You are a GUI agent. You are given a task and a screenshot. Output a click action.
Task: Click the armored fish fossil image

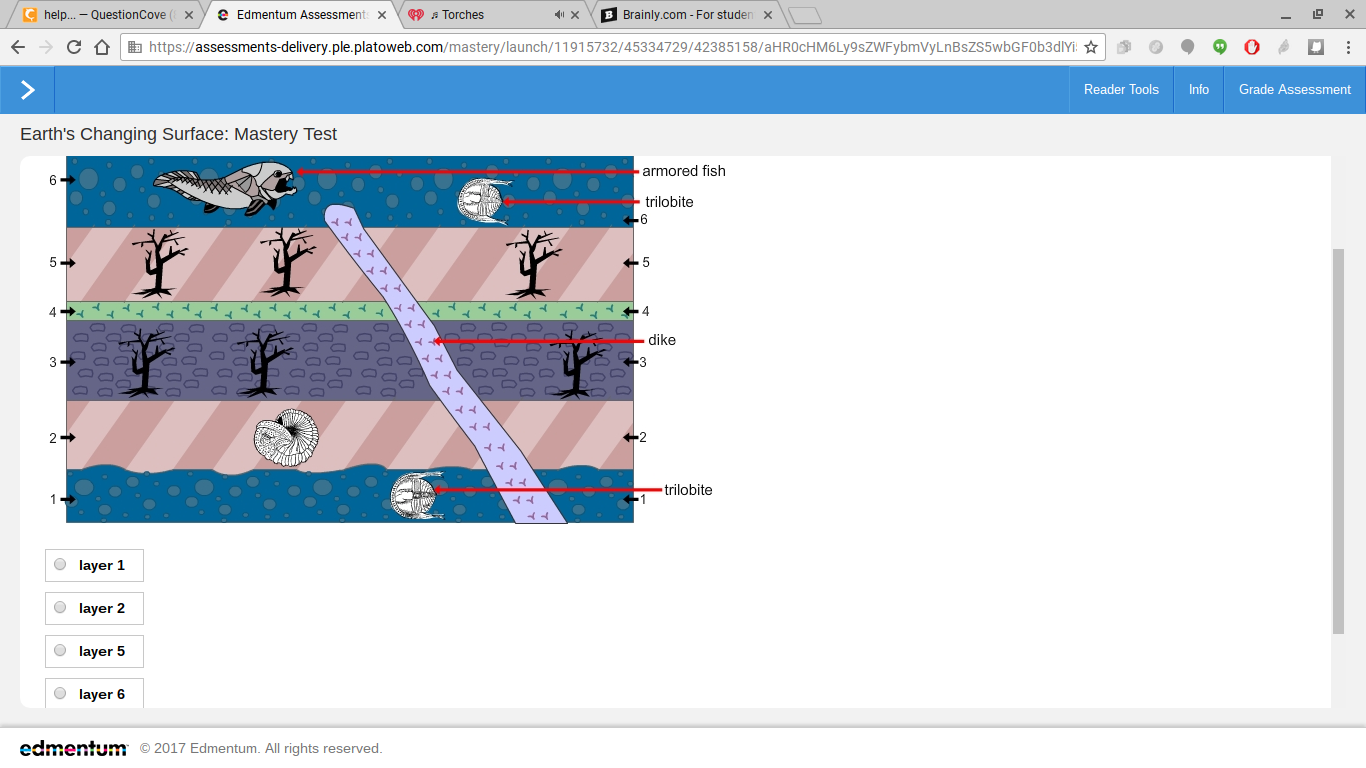[x=225, y=187]
